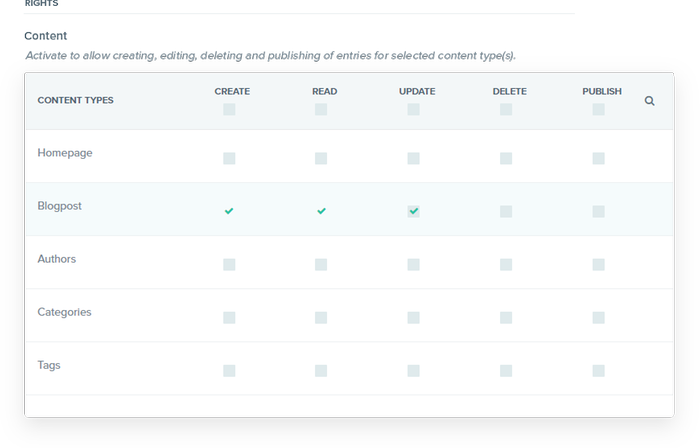Enable Publish permission for Categories

[x=599, y=318]
